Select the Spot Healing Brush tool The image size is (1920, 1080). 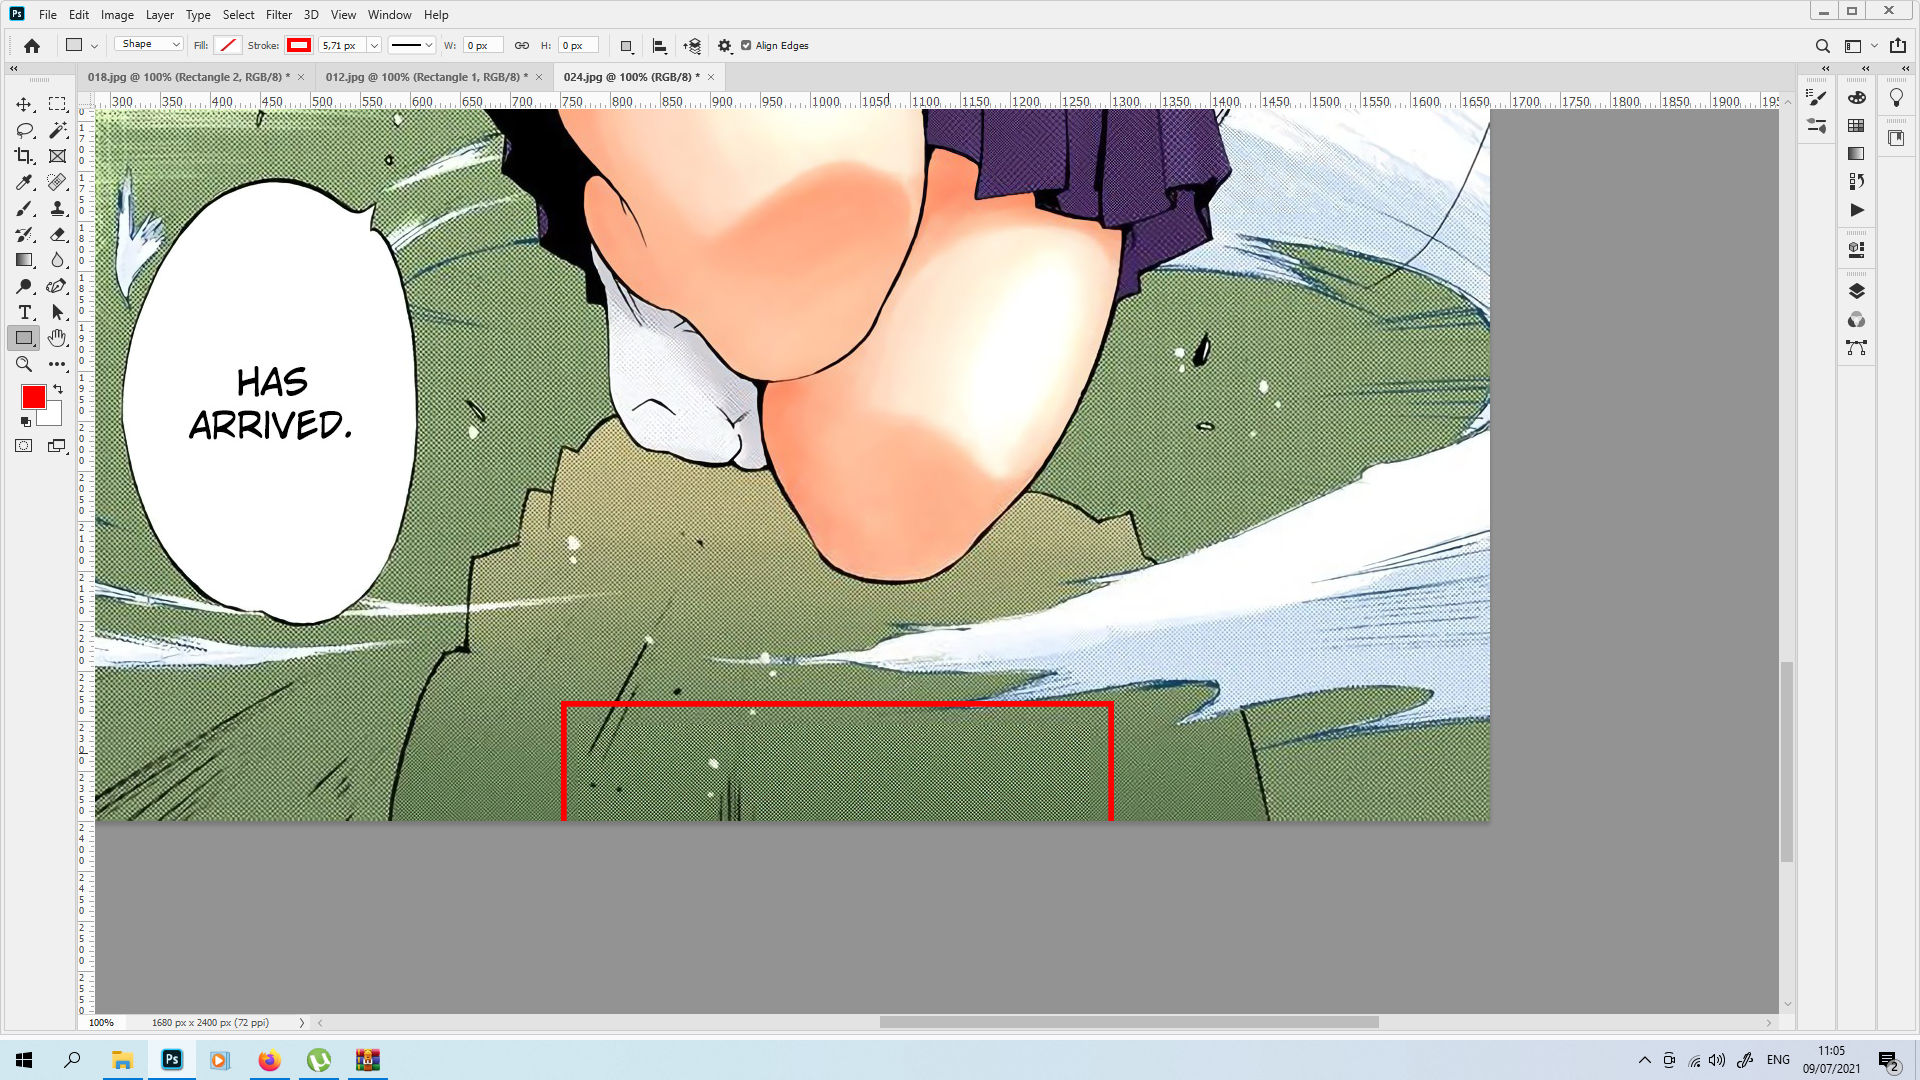[57, 182]
